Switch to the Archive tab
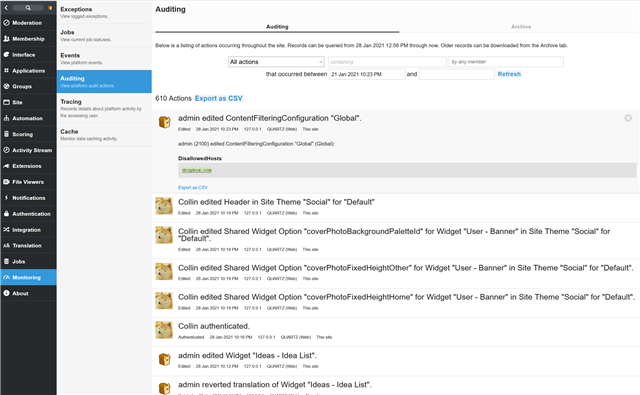This screenshot has width=640, height=395. coord(521,27)
